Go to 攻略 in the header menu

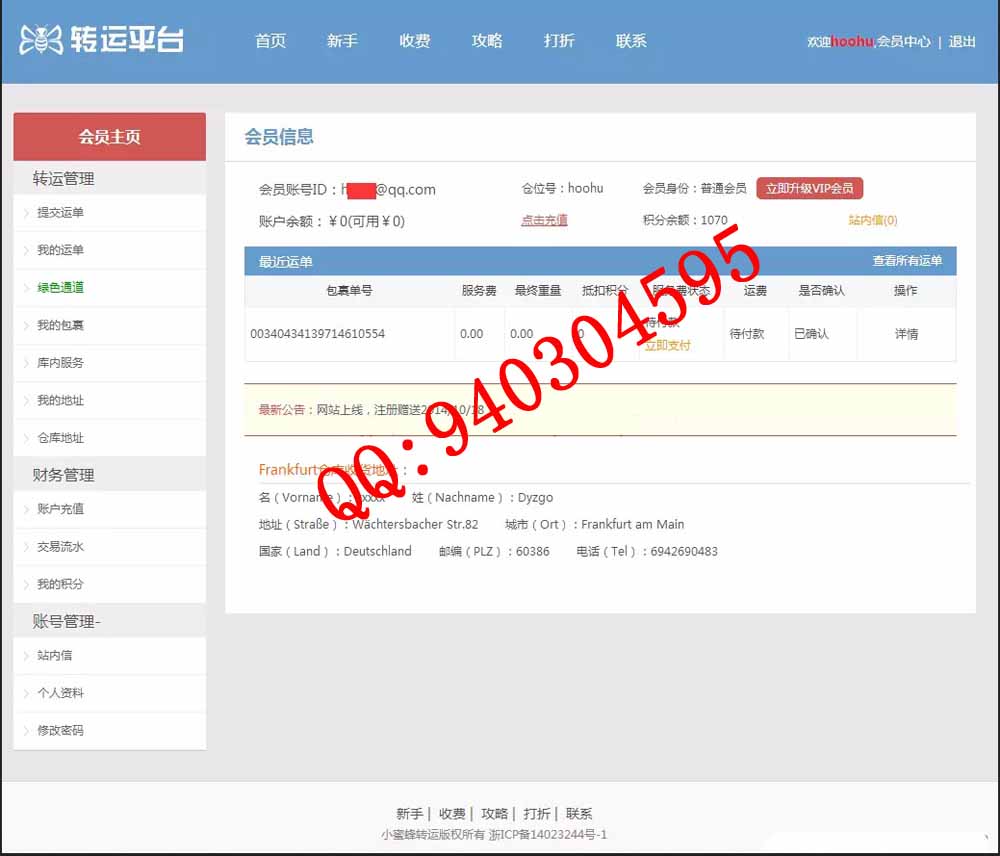(487, 41)
